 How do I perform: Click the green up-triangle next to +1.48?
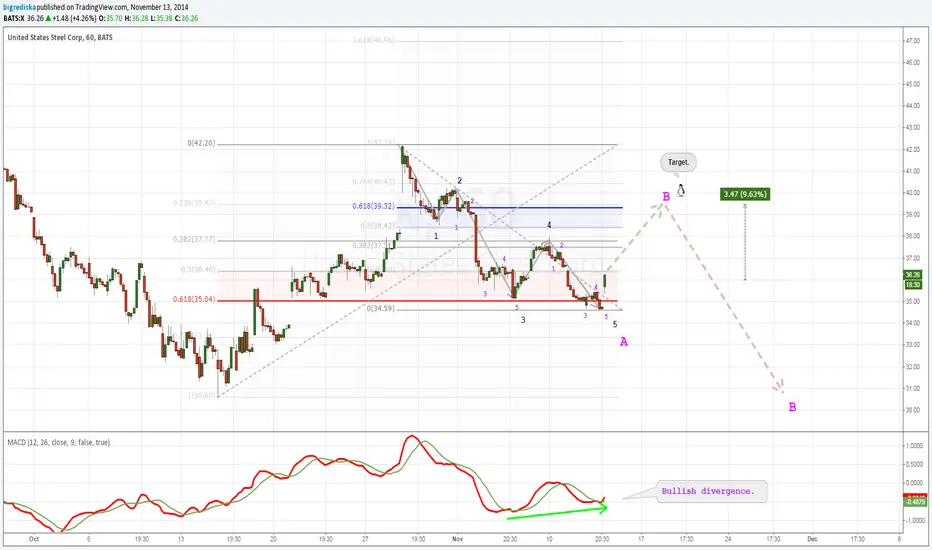point(48,18)
